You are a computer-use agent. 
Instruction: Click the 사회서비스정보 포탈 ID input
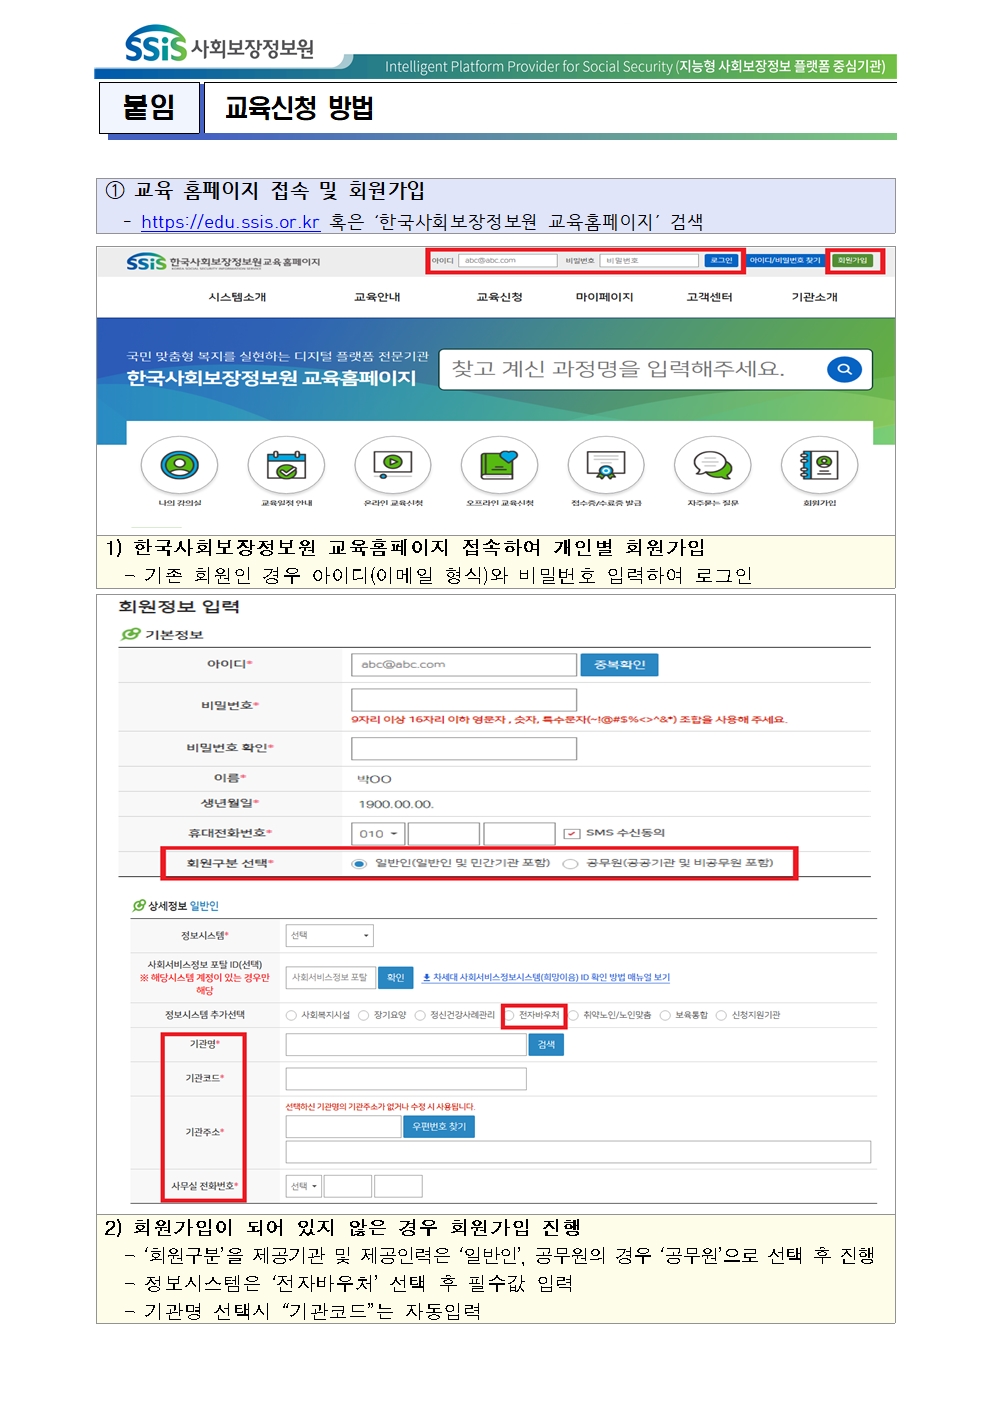point(331,977)
